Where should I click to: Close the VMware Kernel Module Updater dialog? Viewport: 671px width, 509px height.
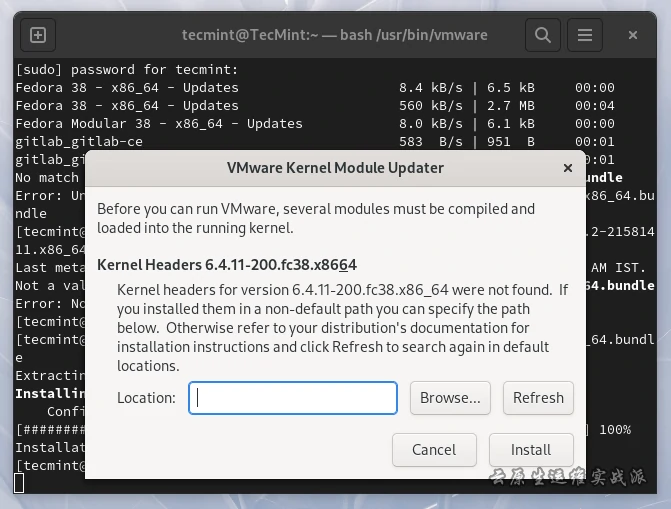click(x=567, y=168)
